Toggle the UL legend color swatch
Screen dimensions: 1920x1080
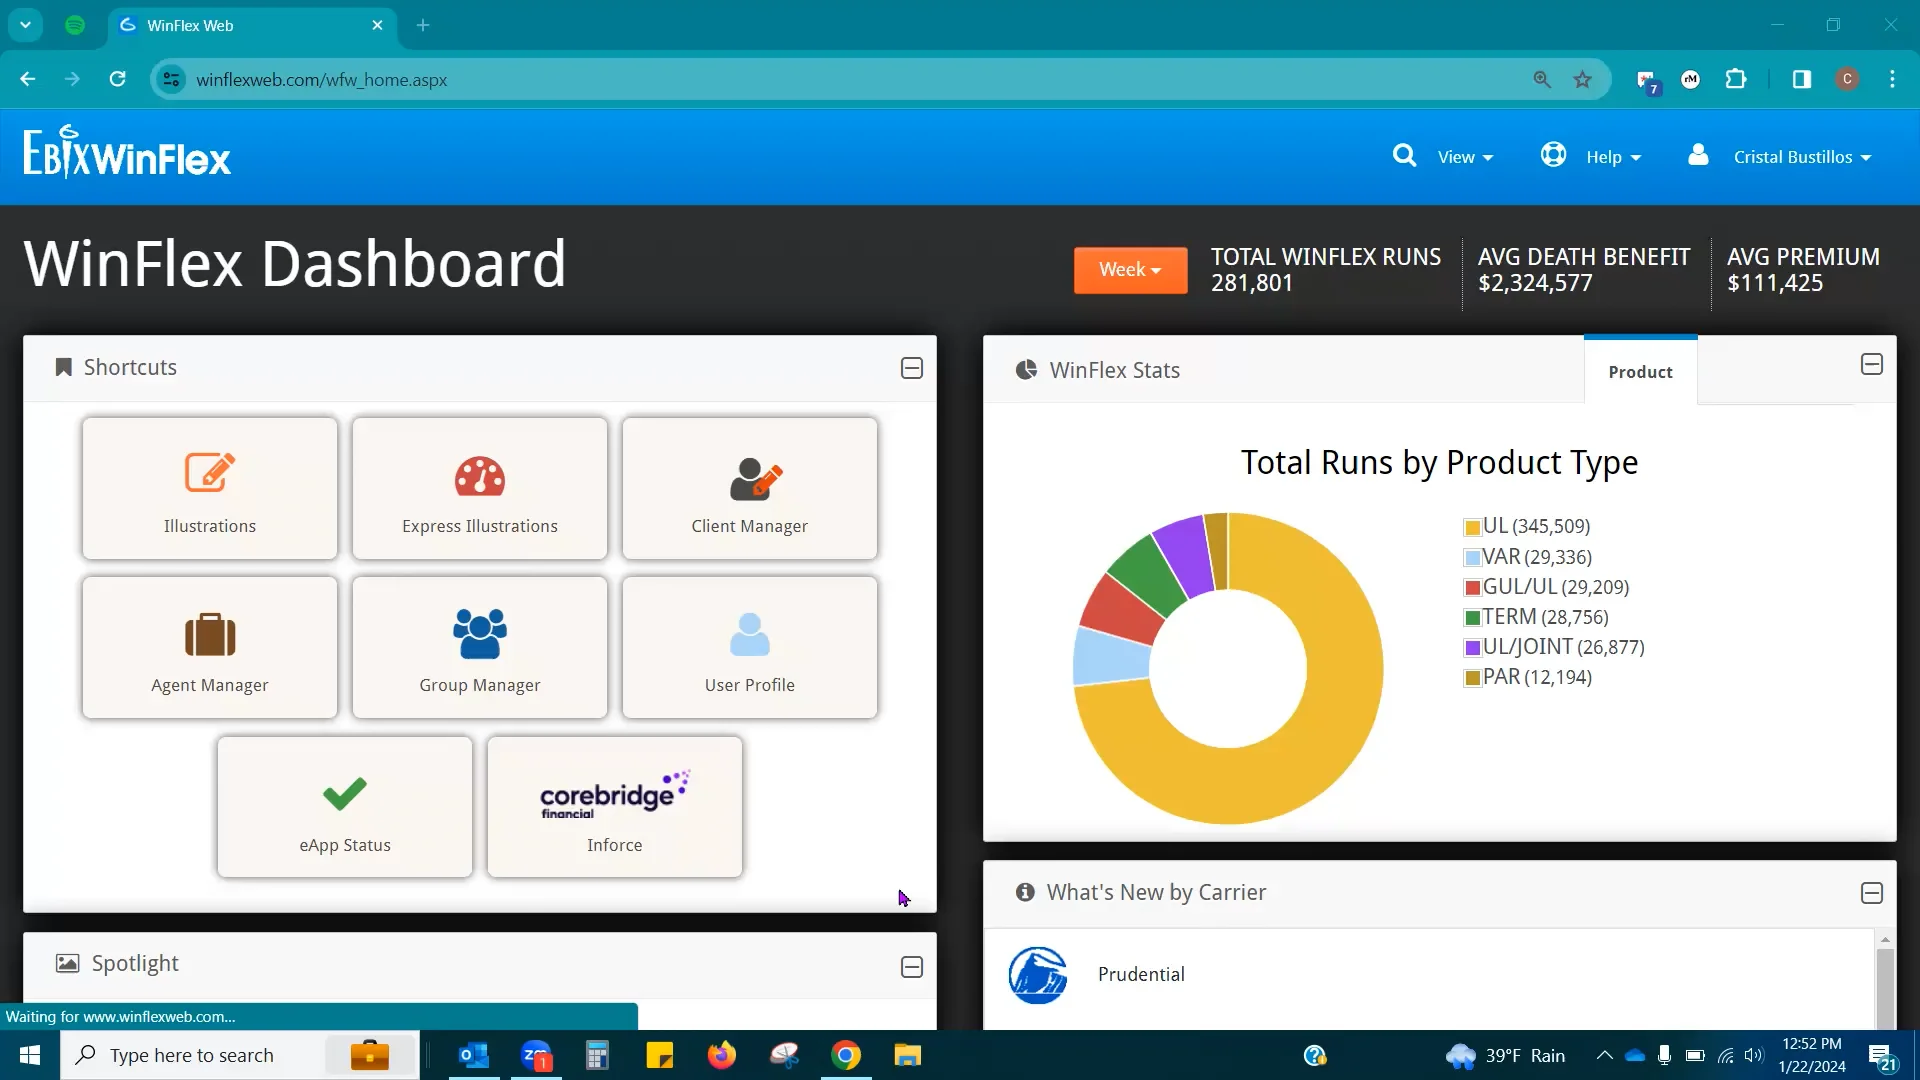[1472, 527]
